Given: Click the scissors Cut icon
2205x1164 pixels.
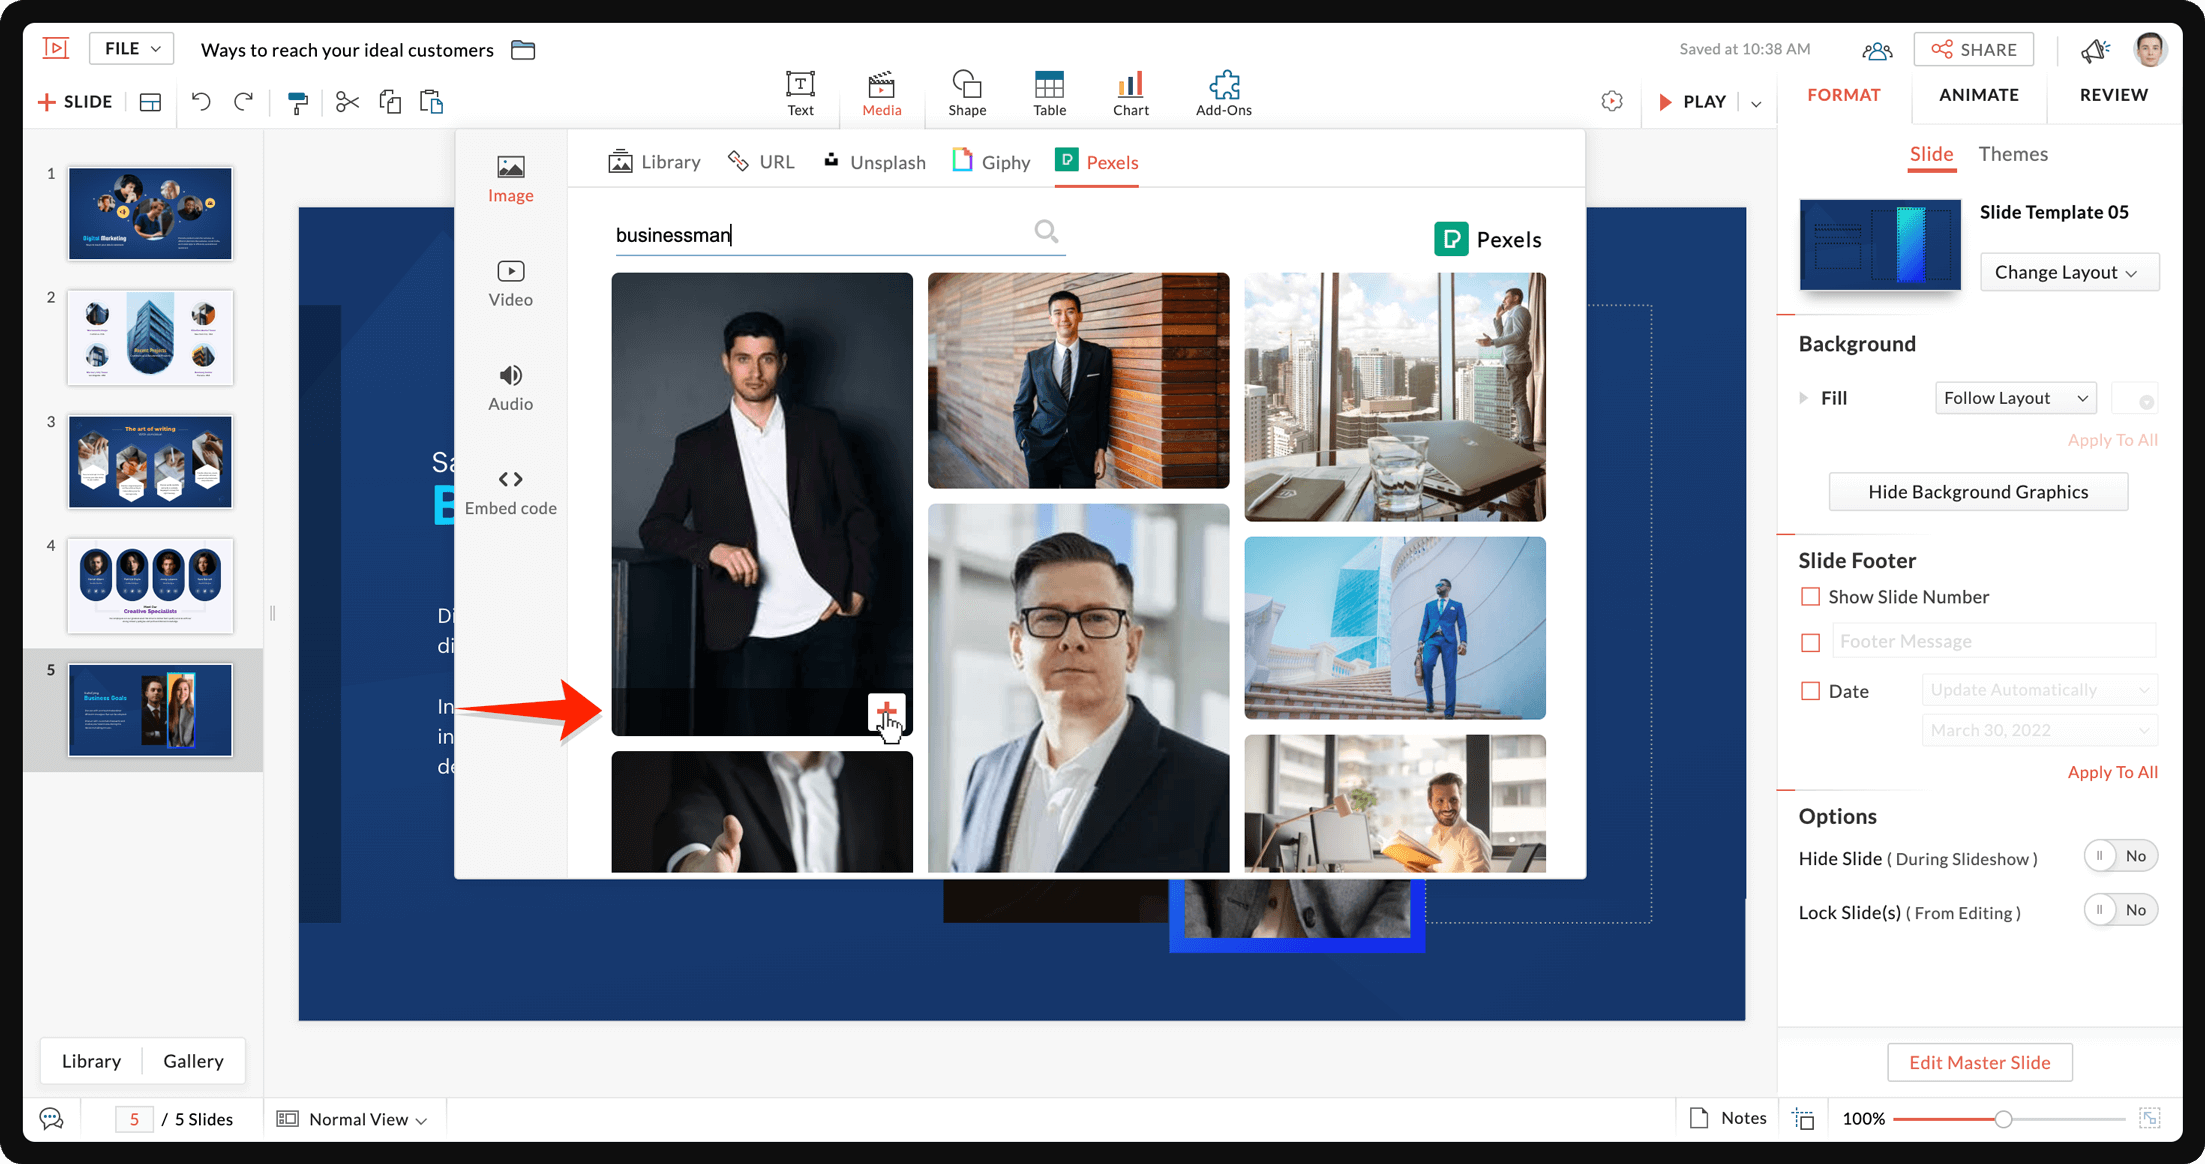Looking at the screenshot, I should click(347, 102).
